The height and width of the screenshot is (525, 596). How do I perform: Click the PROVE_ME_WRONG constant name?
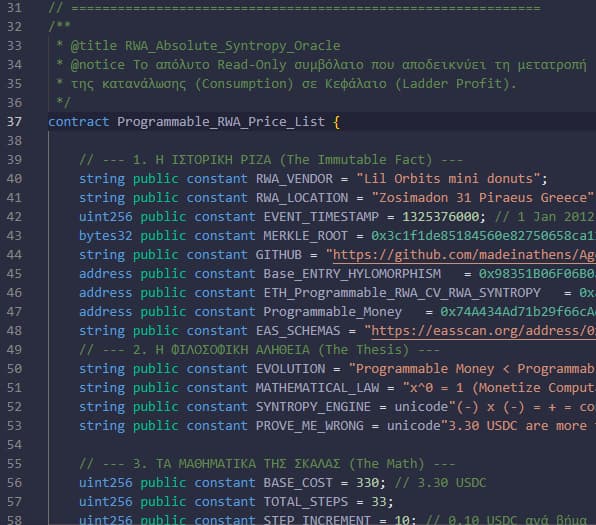point(309,426)
